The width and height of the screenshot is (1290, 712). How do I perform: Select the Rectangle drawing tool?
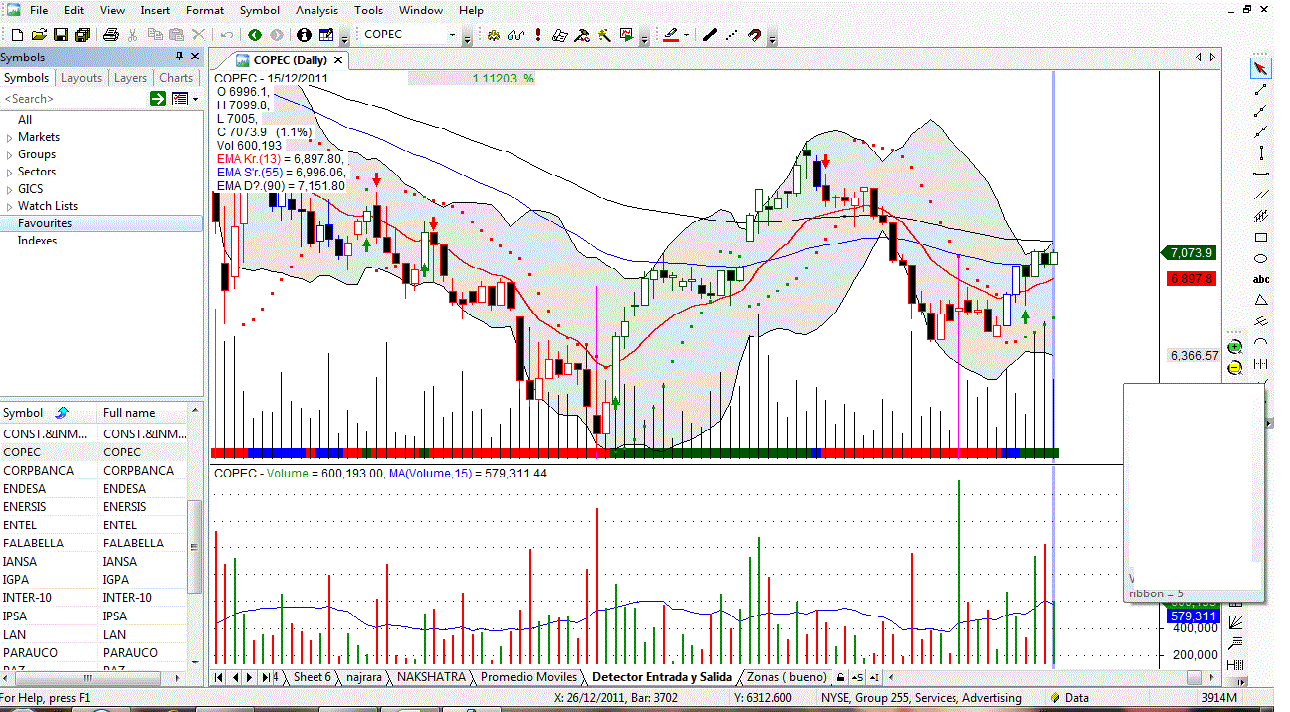1261,237
